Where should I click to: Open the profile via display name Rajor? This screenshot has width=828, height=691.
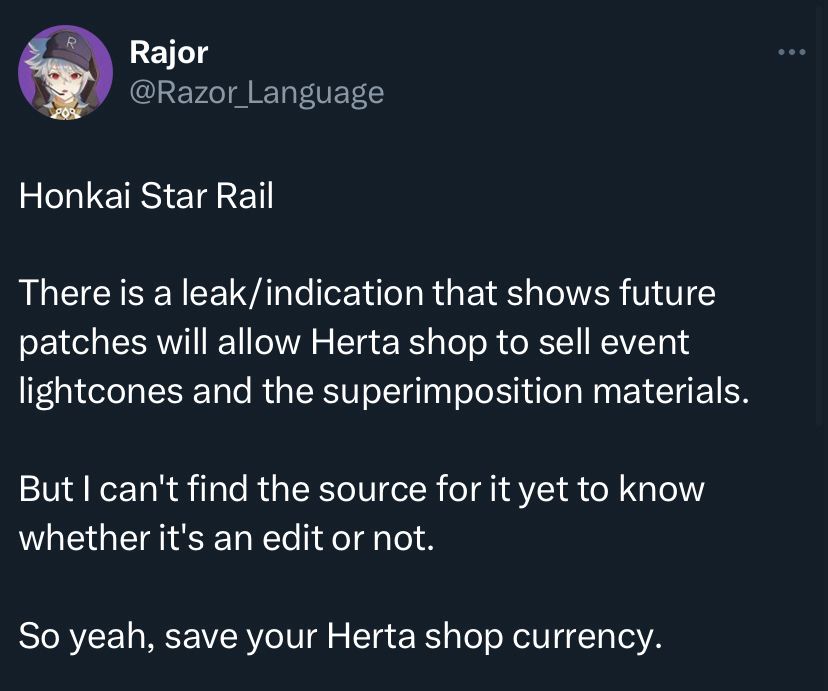pyautogui.click(x=168, y=52)
